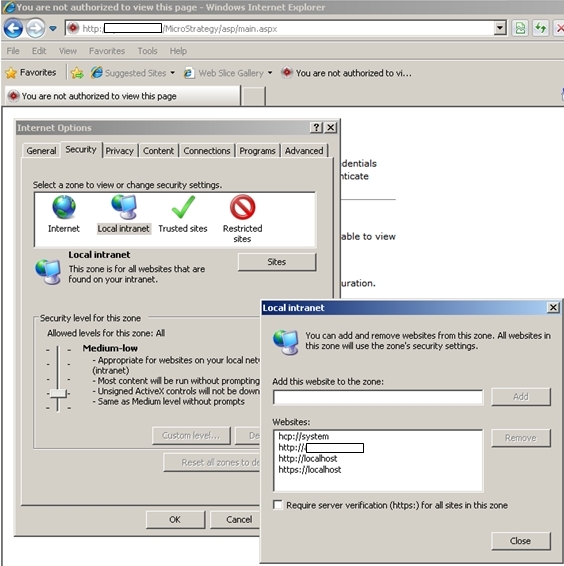This screenshot has width=564, height=566.
Task: Select the 'You are not authorized' page tab
Action: 123,96
